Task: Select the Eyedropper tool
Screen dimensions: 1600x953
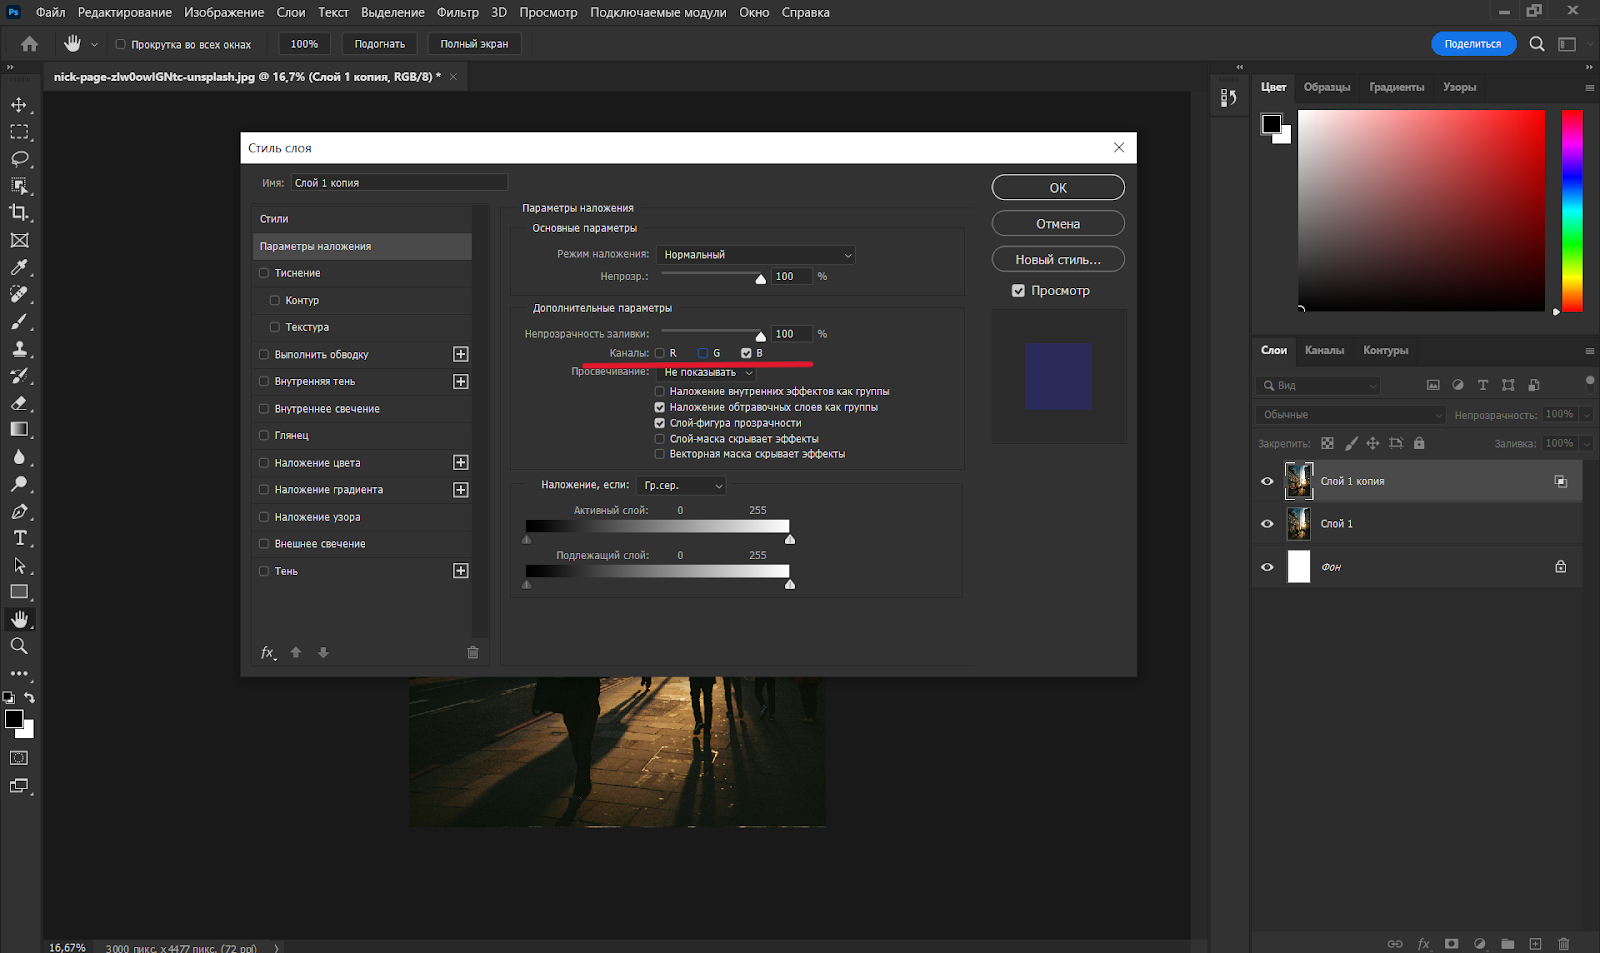Action: pyautogui.click(x=20, y=267)
